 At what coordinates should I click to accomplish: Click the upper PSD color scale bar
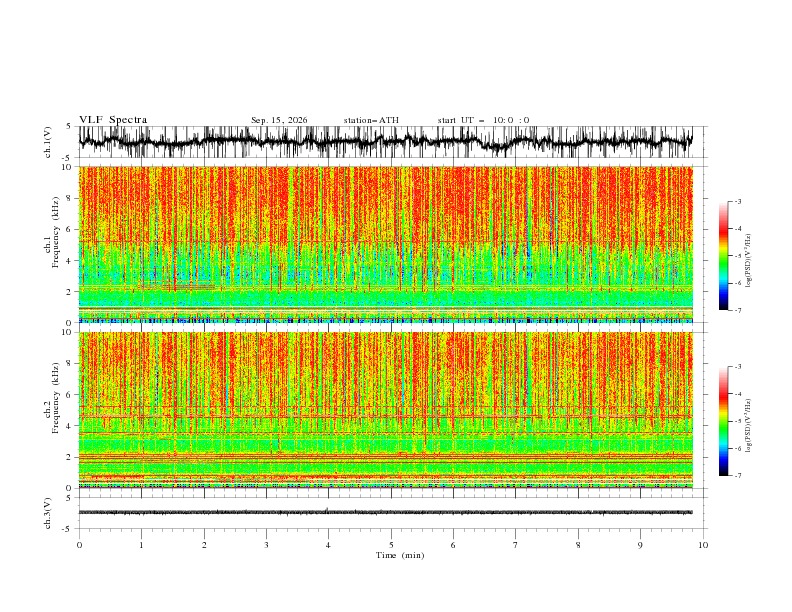tap(723, 256)
